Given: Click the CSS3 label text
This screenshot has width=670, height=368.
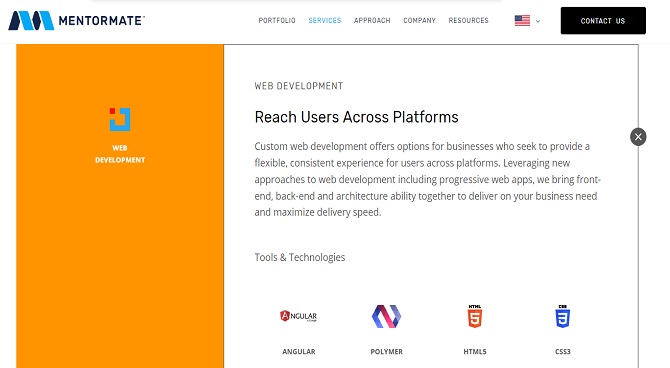Looking at the screenshot, I should point(562,351).
